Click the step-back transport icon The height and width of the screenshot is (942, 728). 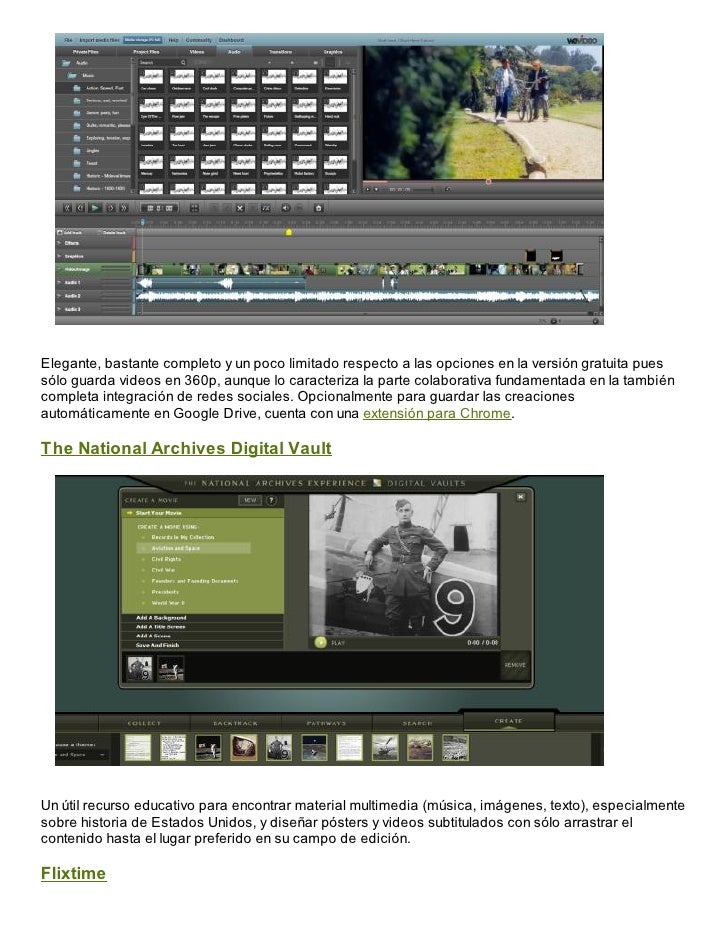click(x=80, y=208)
